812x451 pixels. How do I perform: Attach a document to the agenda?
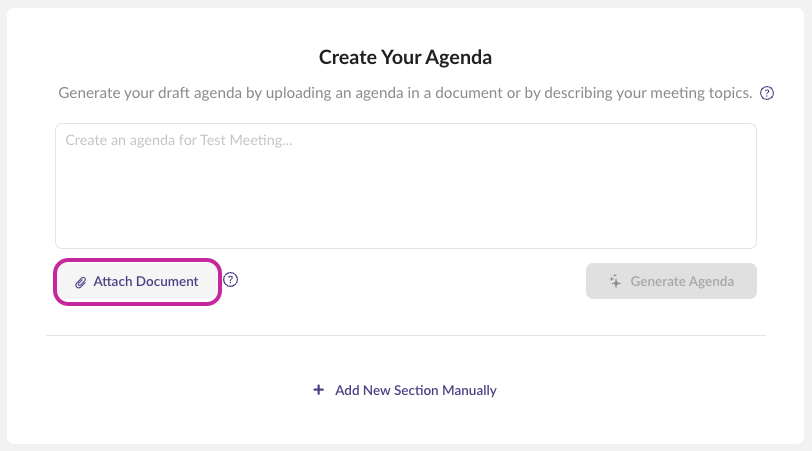(137, 282)
